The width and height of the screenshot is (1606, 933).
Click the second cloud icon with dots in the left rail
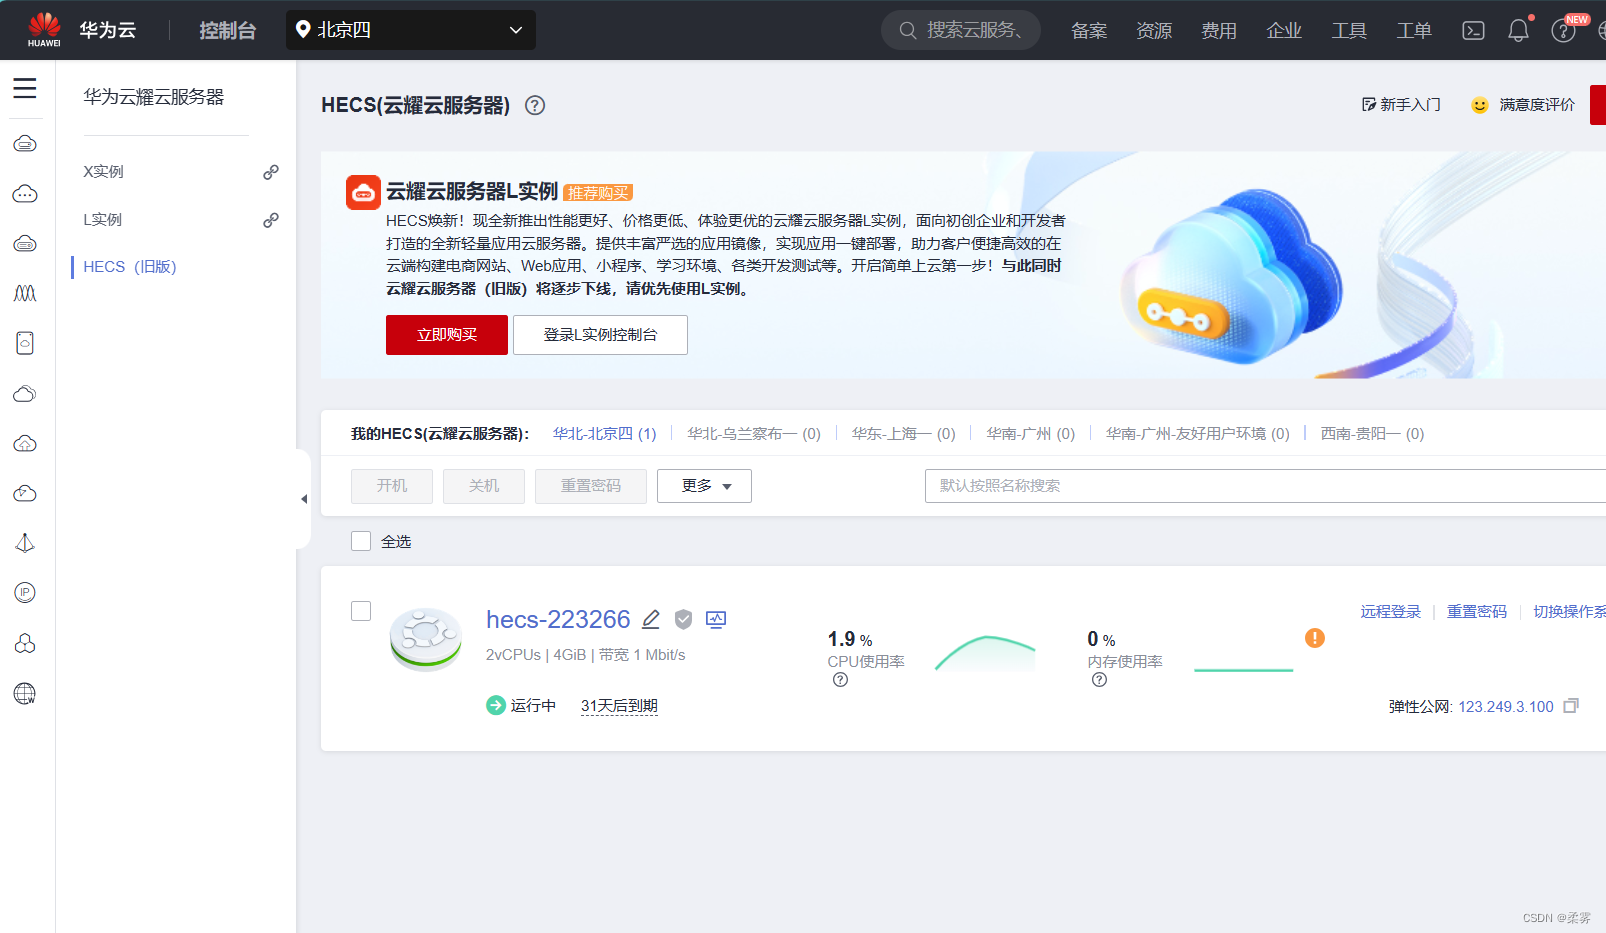point(25,194)
